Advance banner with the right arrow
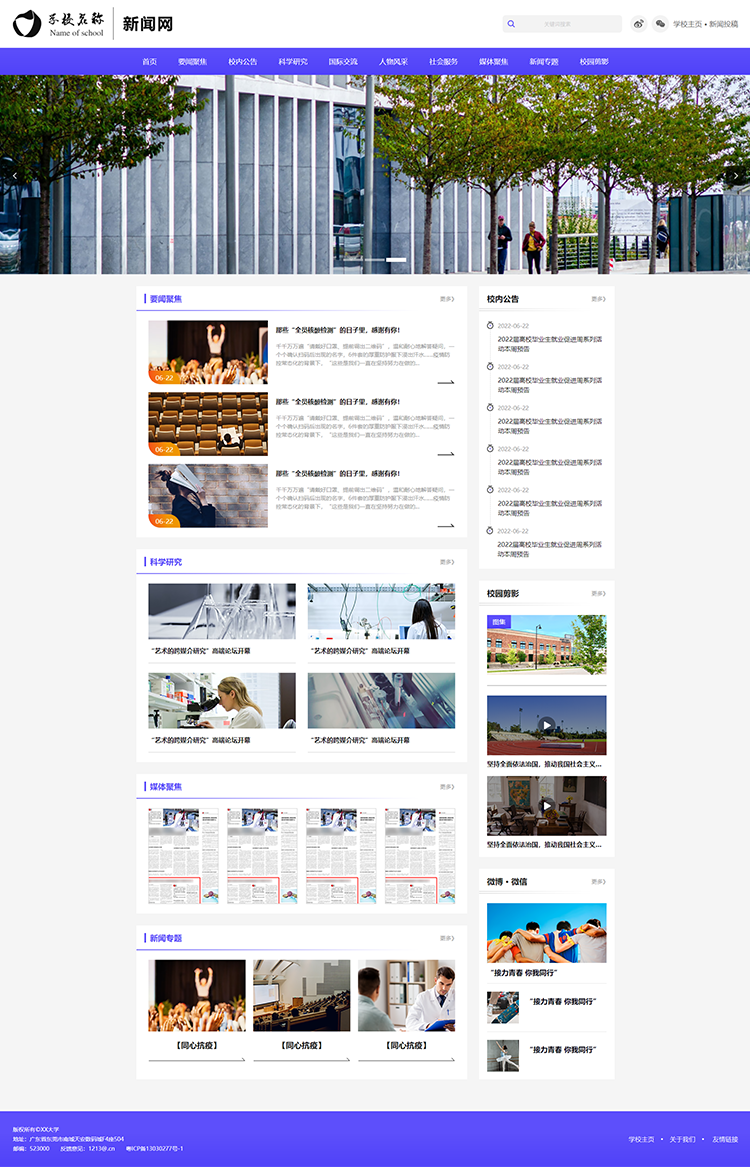This screenshot has height=1167, width=750. 736,175
